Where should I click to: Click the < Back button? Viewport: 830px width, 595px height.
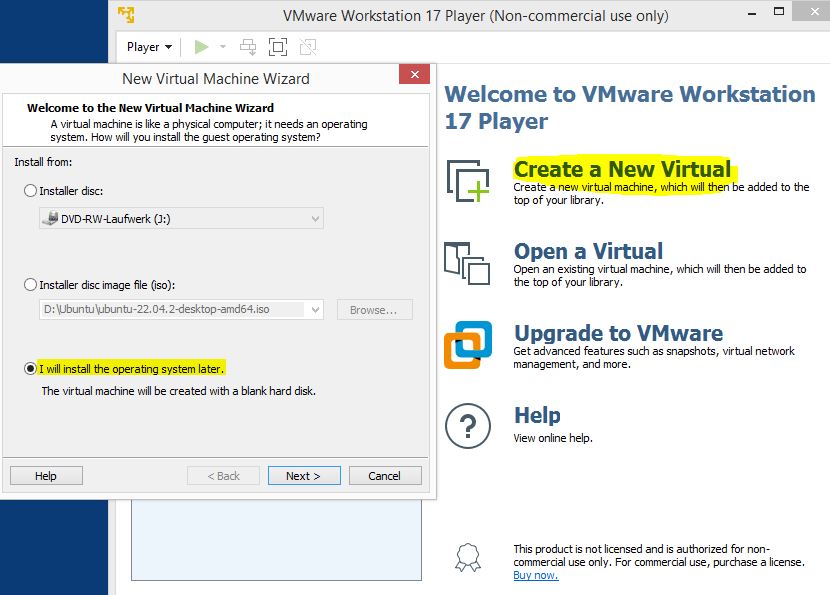[x=223, y=475]
